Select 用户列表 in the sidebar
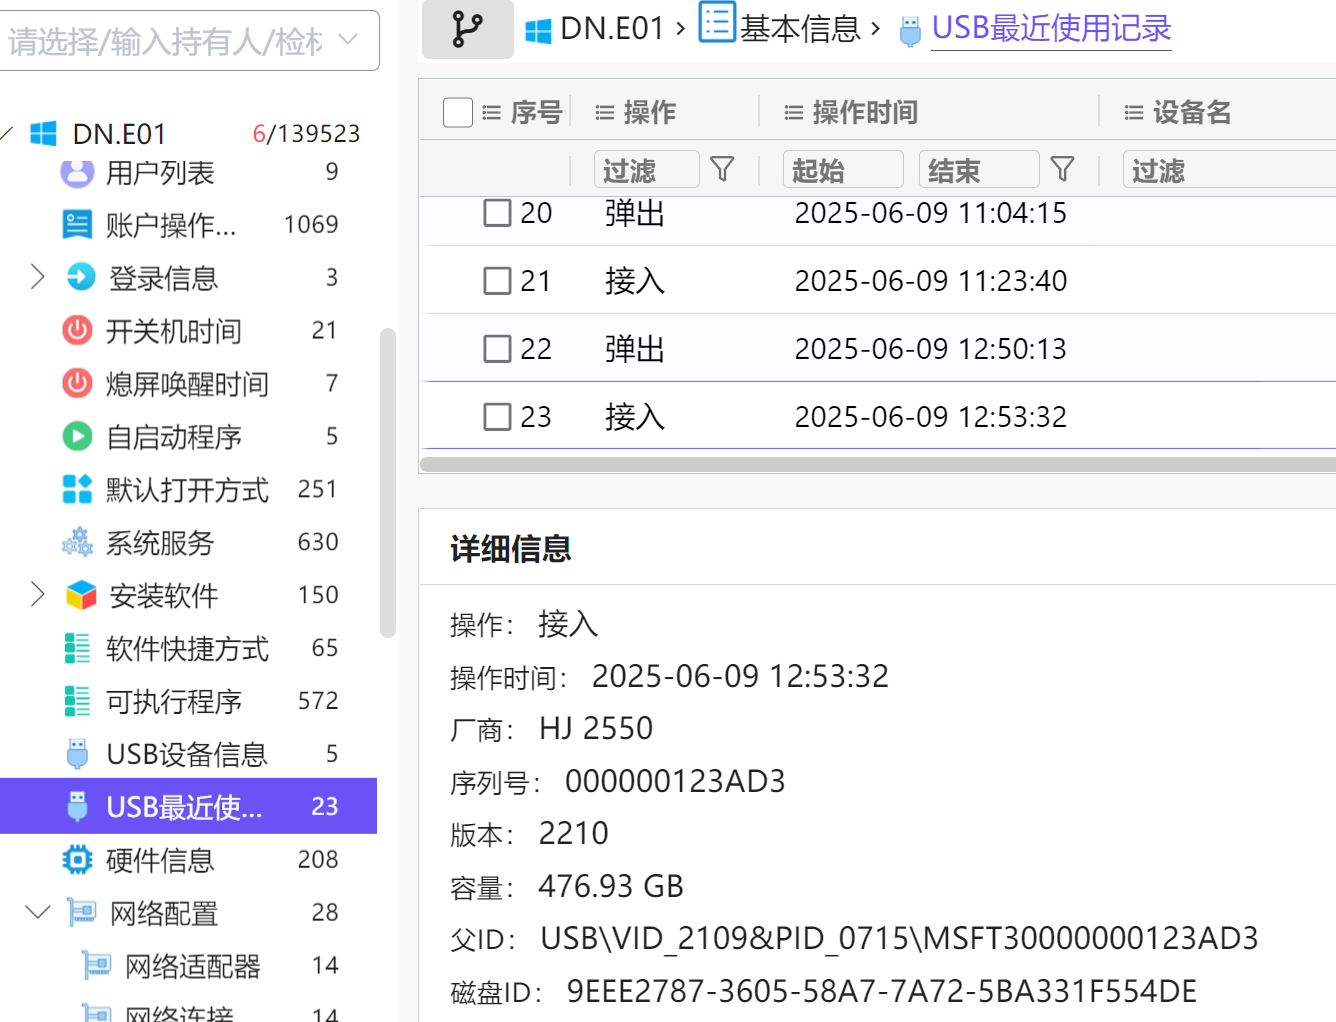This screenshot has height=1022, width=1336. coord(160,173)
